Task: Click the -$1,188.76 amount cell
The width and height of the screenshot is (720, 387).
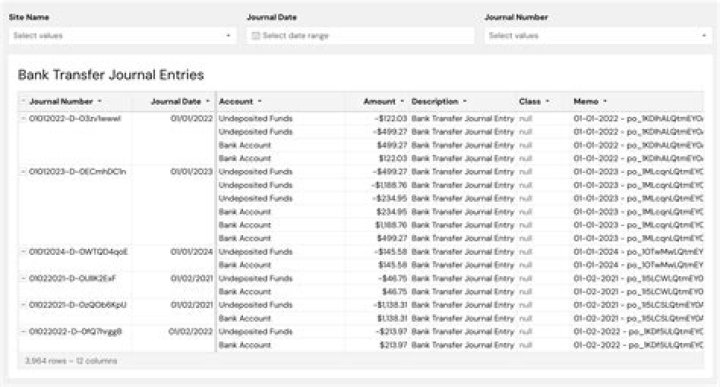Action: tap(388, 185)
